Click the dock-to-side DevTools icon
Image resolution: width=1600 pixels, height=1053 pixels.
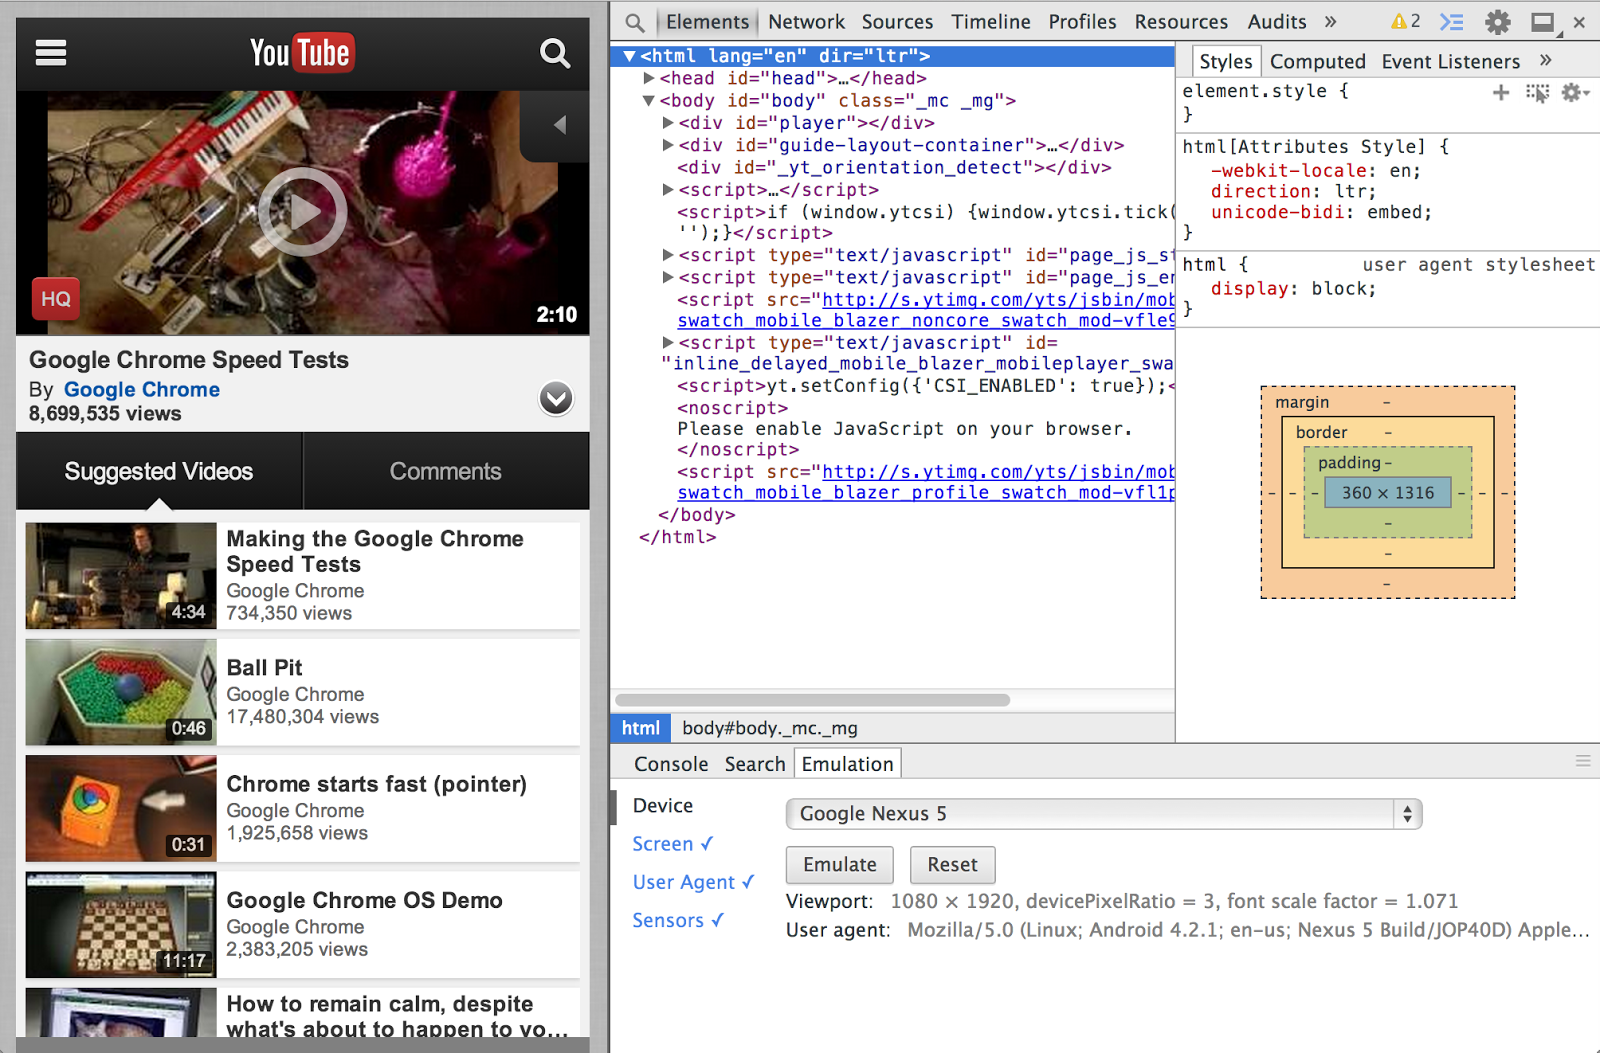[x=1544, y=22]
